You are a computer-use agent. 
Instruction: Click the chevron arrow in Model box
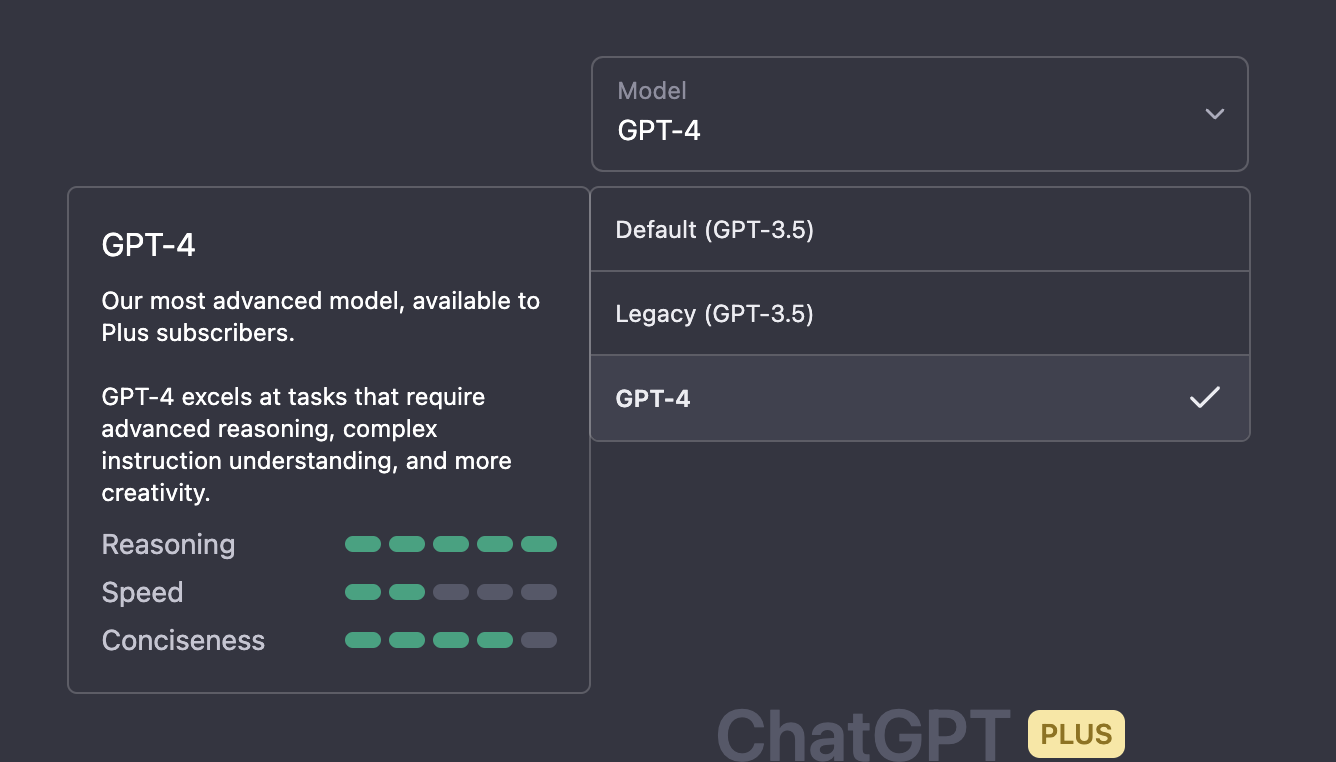point(1215,114)
